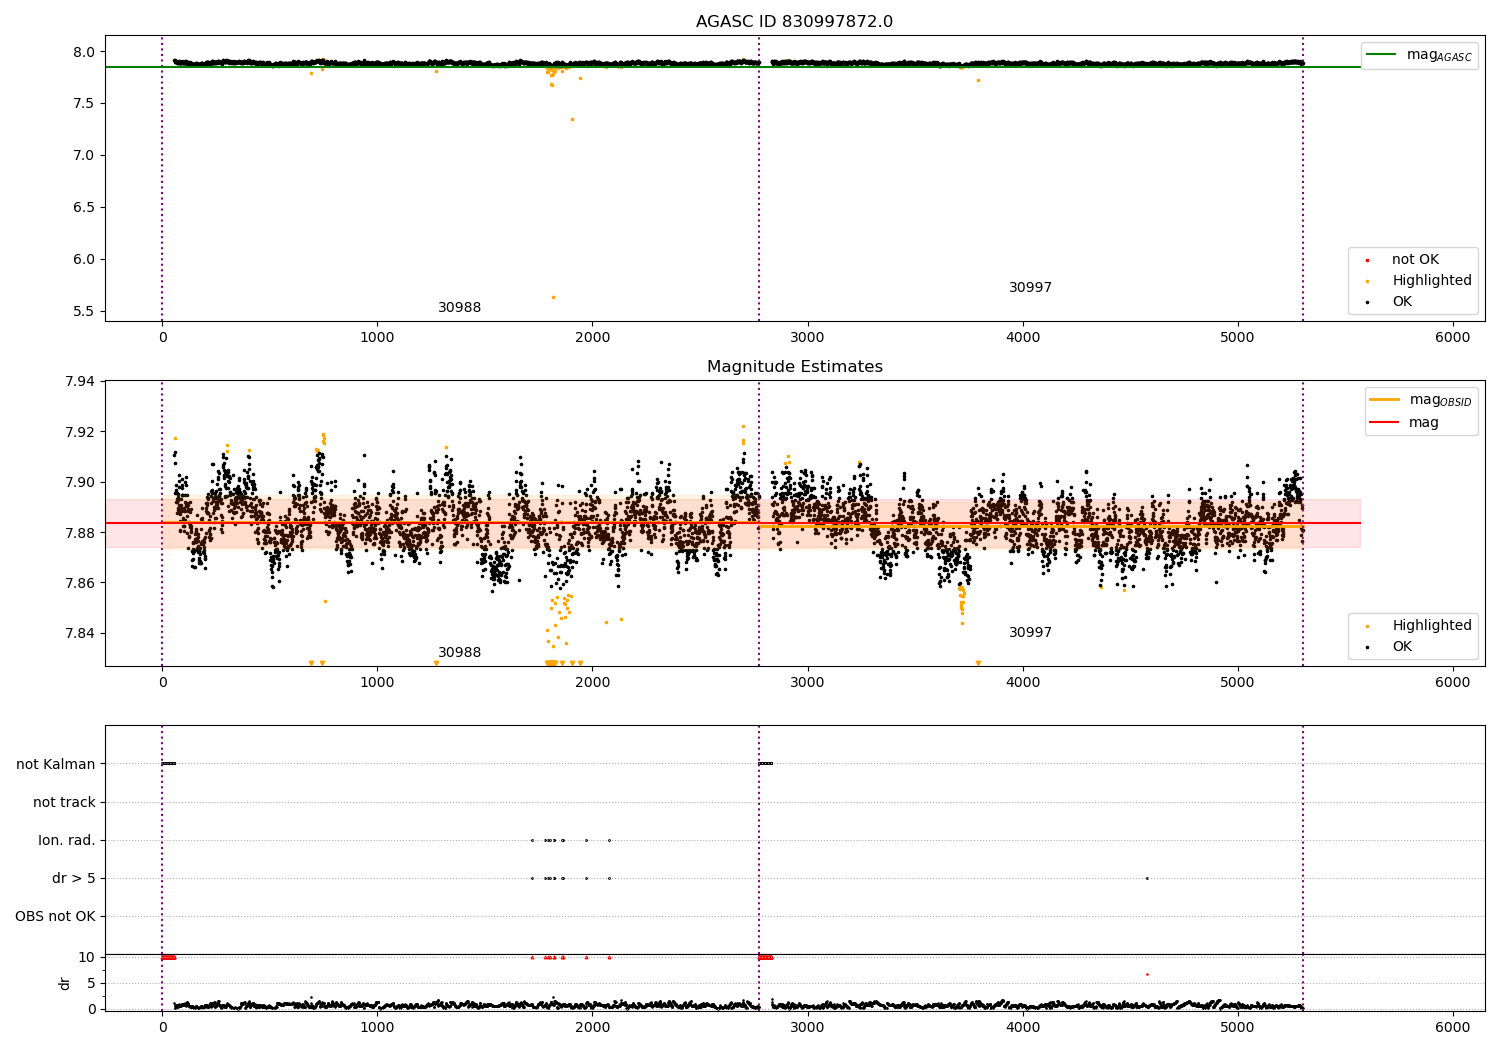The height and width of the screenshot is (1050, 1500).
Task: Click the 'not track' axis label
Action: tap(64, 802)
